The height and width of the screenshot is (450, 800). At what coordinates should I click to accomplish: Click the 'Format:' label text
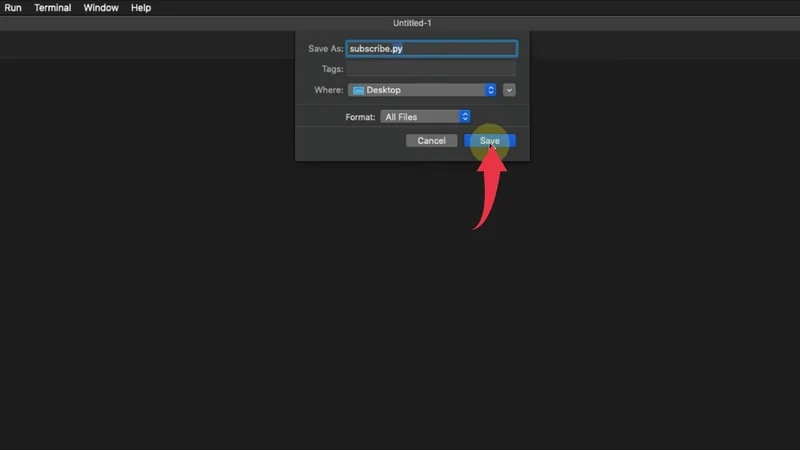tap(360, 117)
